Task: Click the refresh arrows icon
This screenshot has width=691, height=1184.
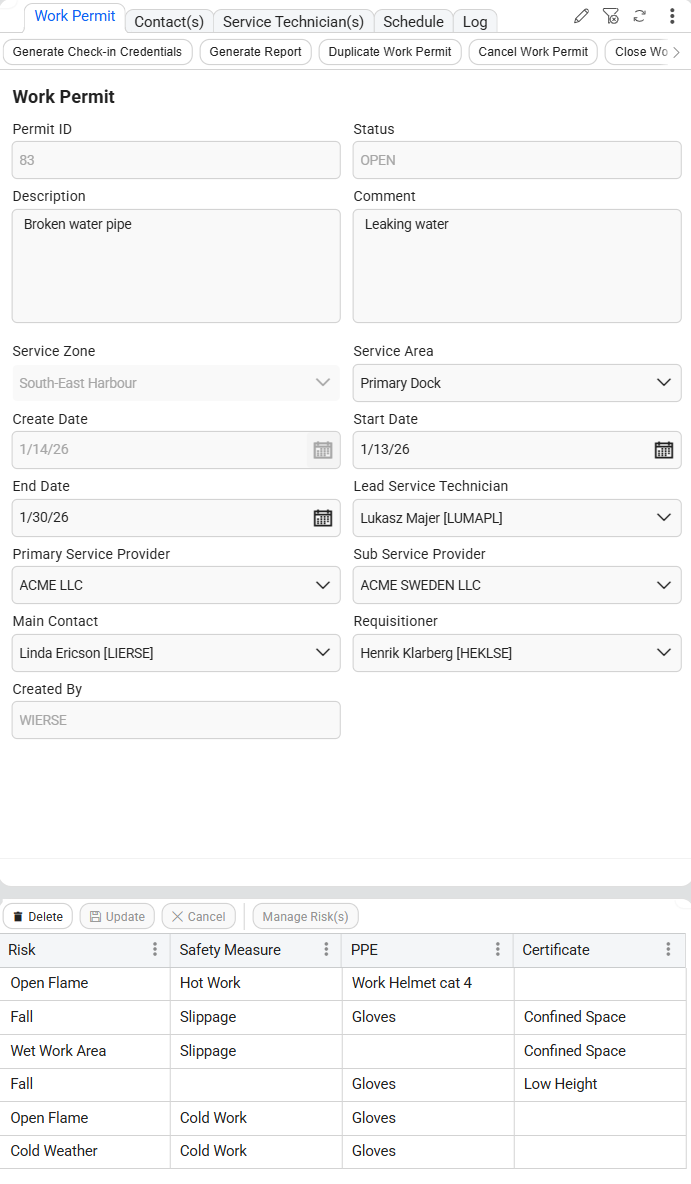Action: click(640, 16)
